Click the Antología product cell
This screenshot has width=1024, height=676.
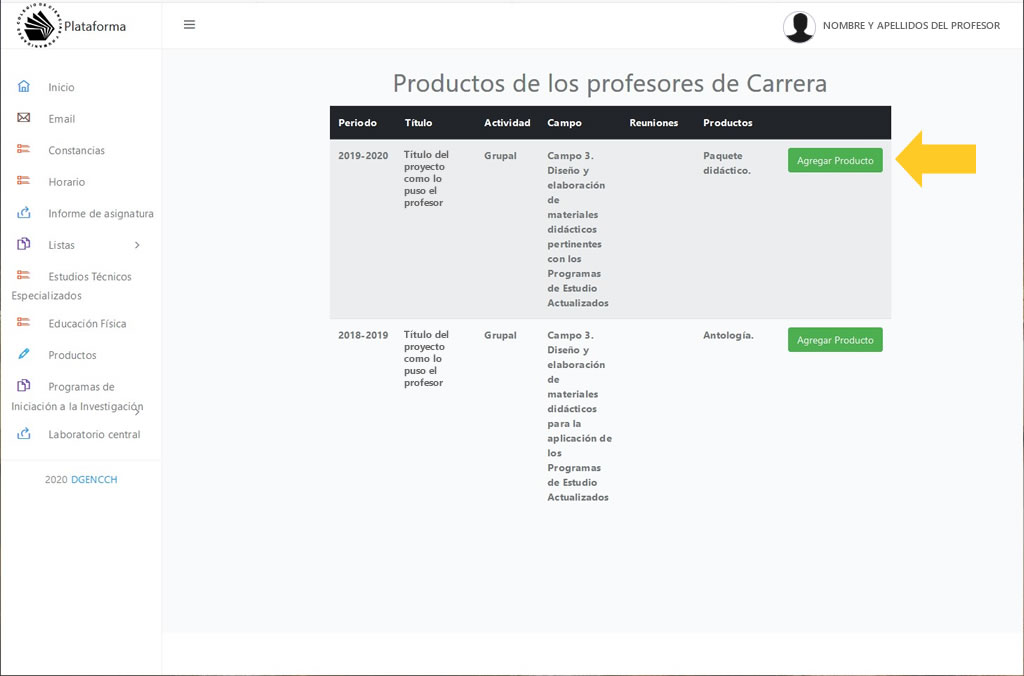click(728, 335)
